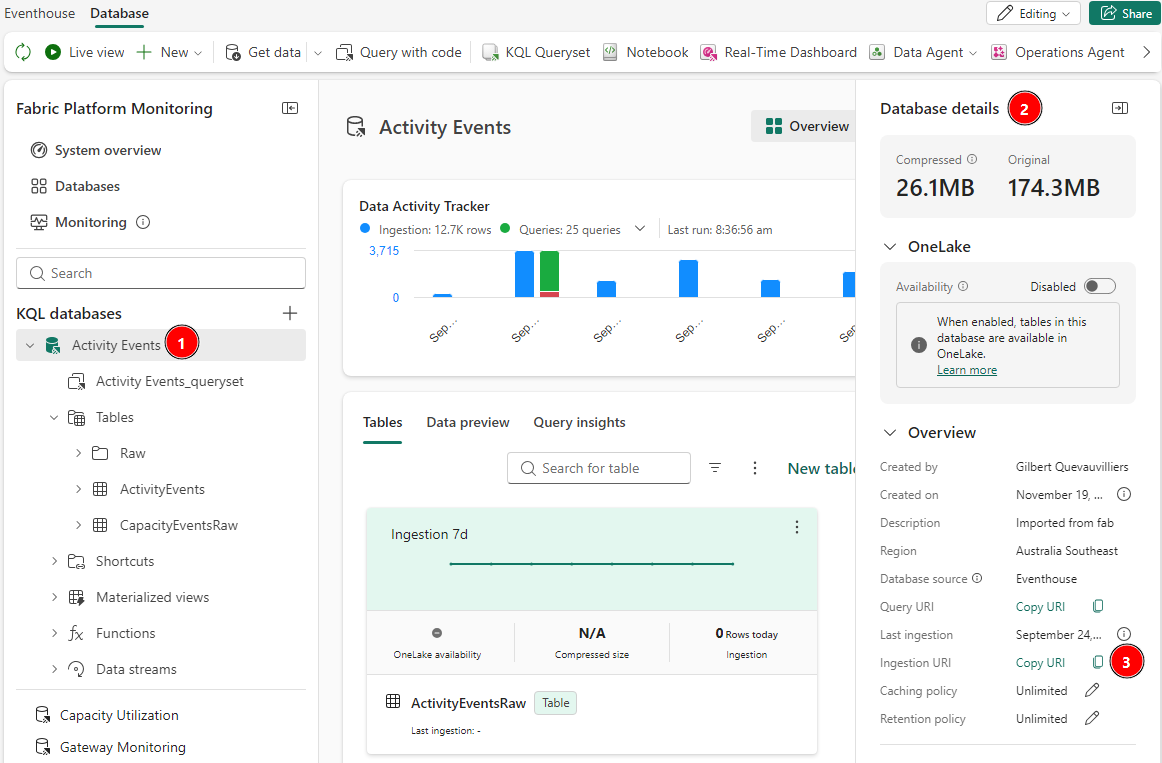
Task: Click the copy icon for Query URI
Action: [x=1098, y=606]
